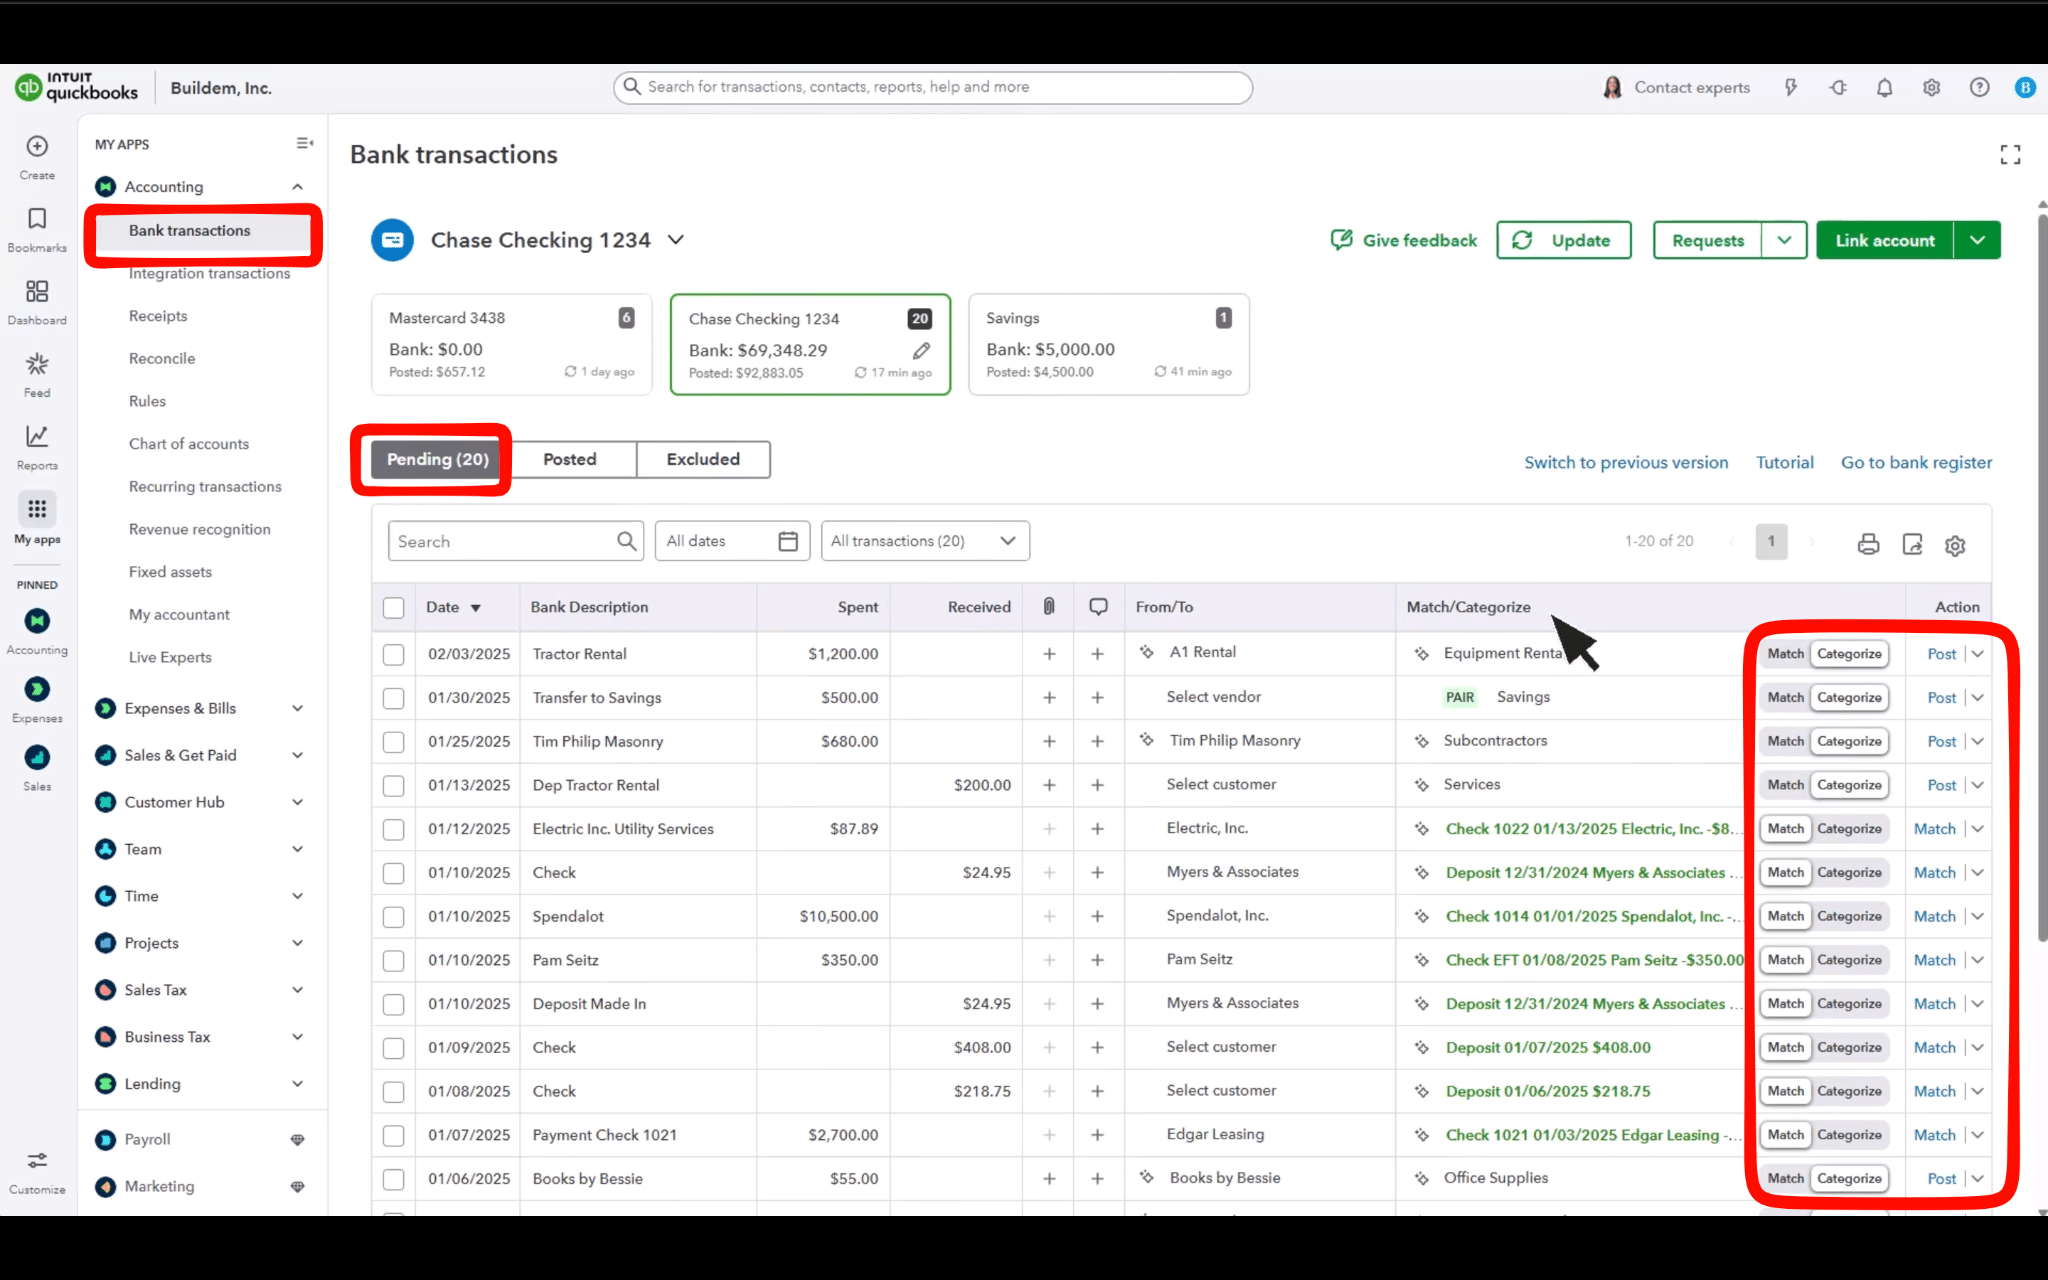Image resolution: width=2048 pixels, height=1280 pixels.
Task: Click the Customize sliders icon
Action: click(x=37, y=1161)
